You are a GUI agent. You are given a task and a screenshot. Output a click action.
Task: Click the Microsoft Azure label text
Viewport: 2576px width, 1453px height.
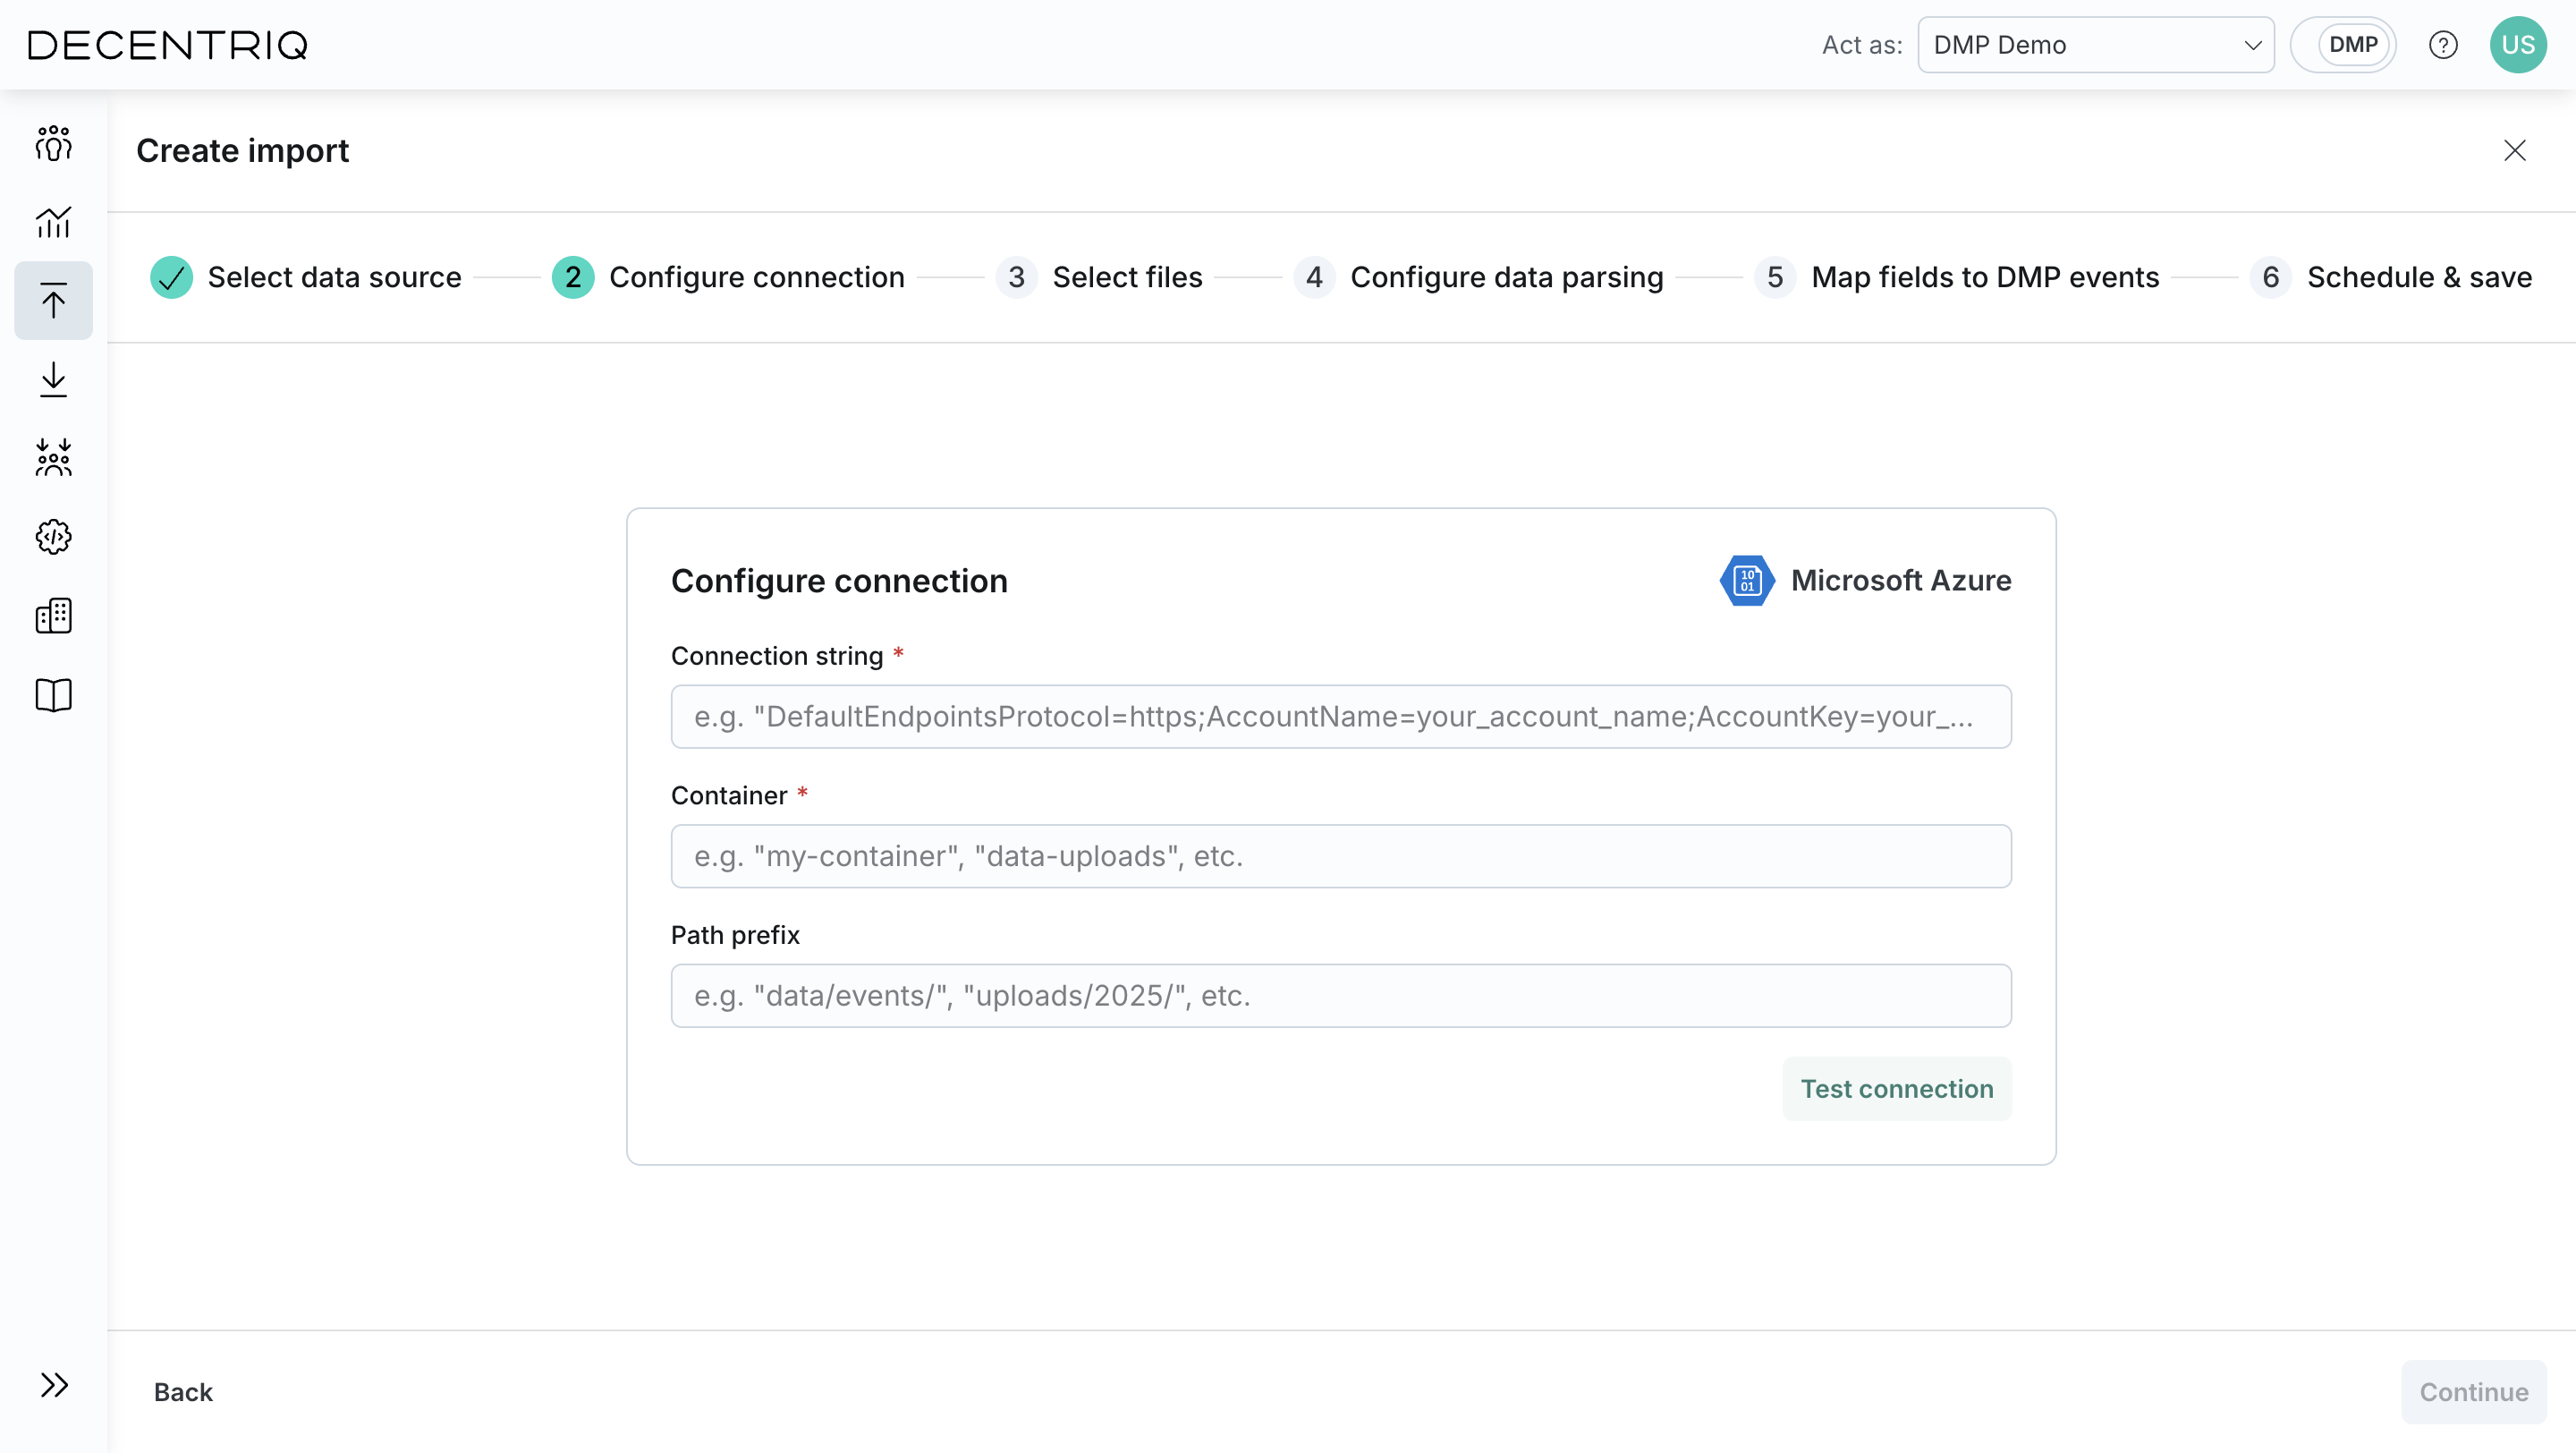(1901, 581)
